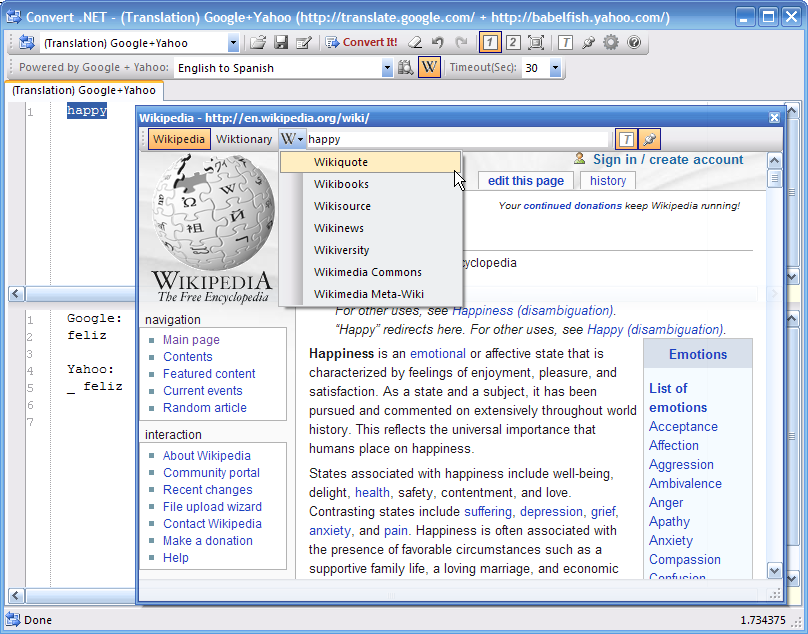Toggle the T text icon on main toolbar
The height and width of the screenshot is (634, 808).
pyautogui.click(x=565, y=43)
